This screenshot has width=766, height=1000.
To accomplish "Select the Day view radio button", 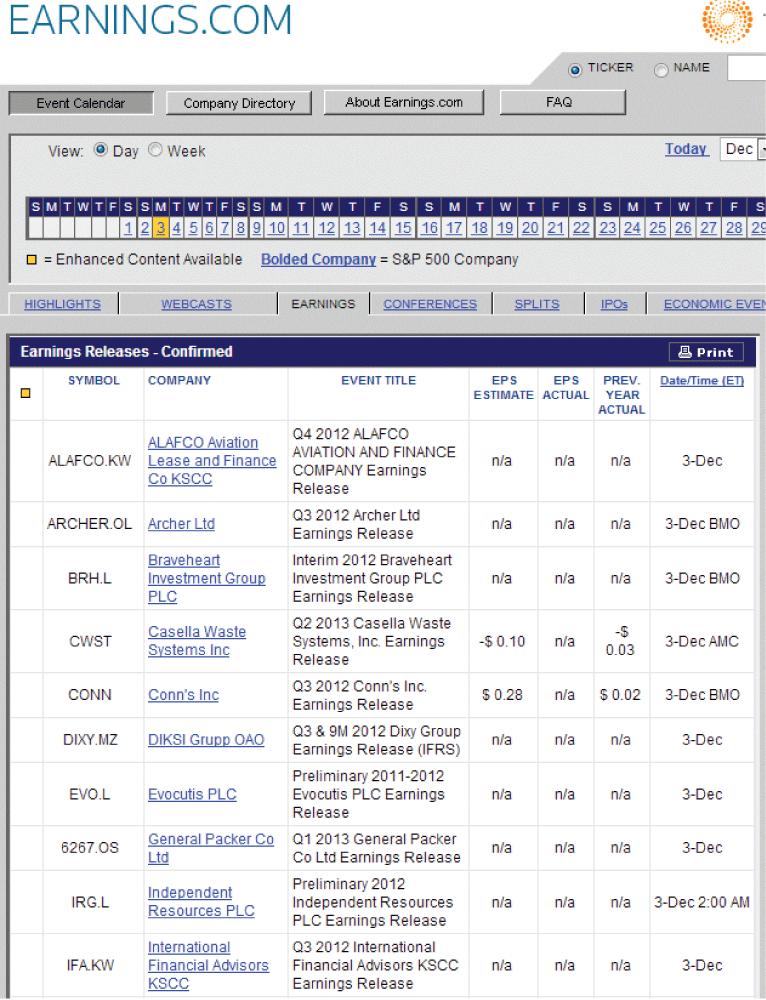I will (101, 151).
